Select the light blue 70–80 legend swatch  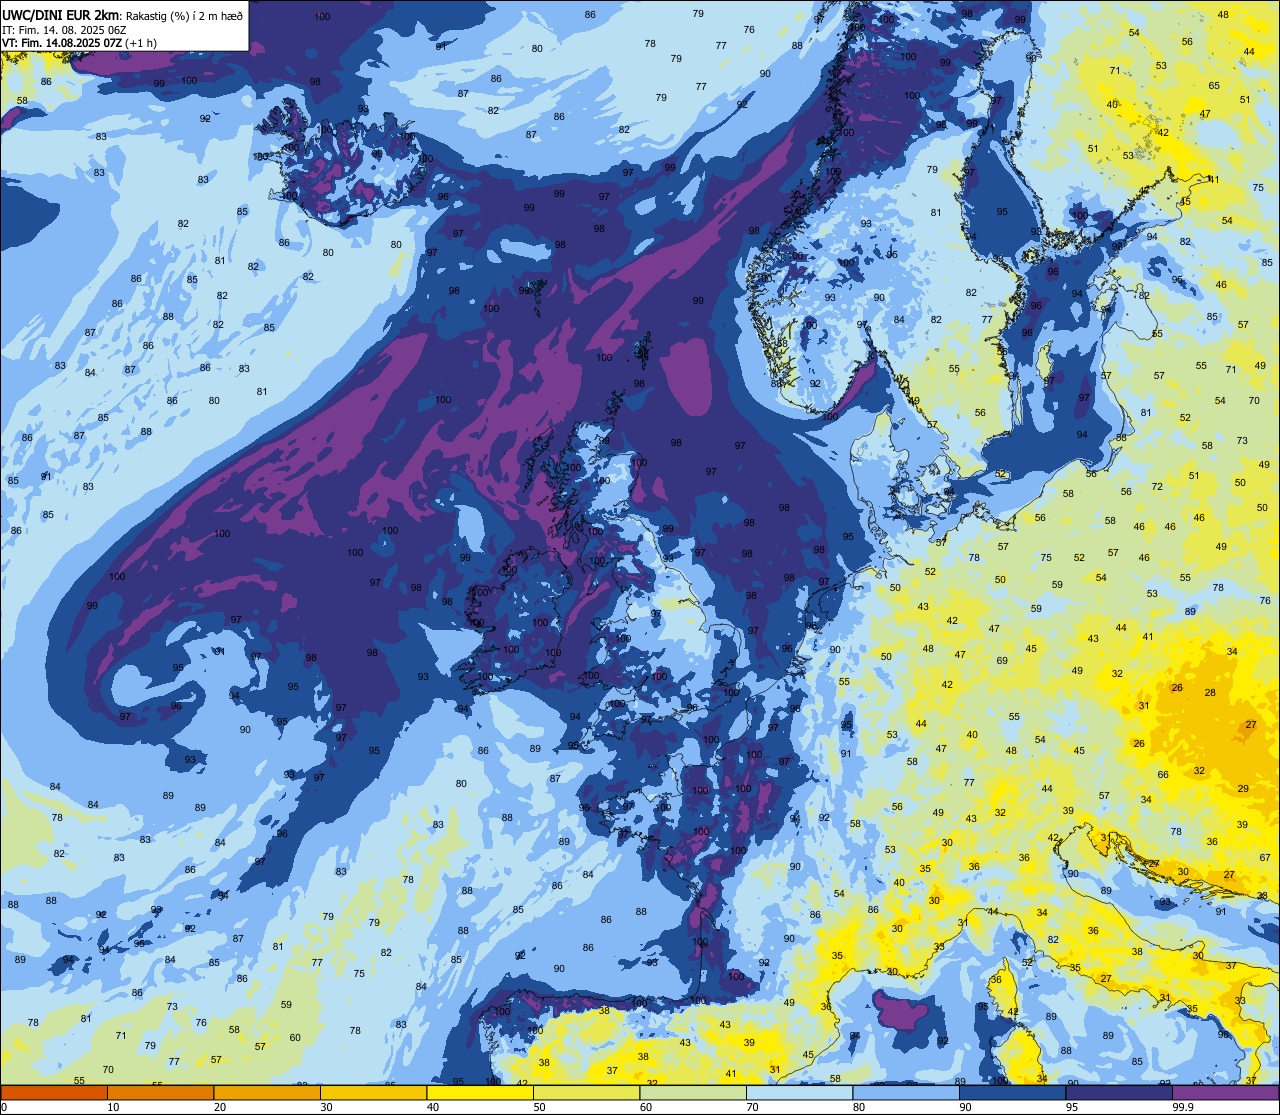pyautogui.click(x=799, y=1092)
